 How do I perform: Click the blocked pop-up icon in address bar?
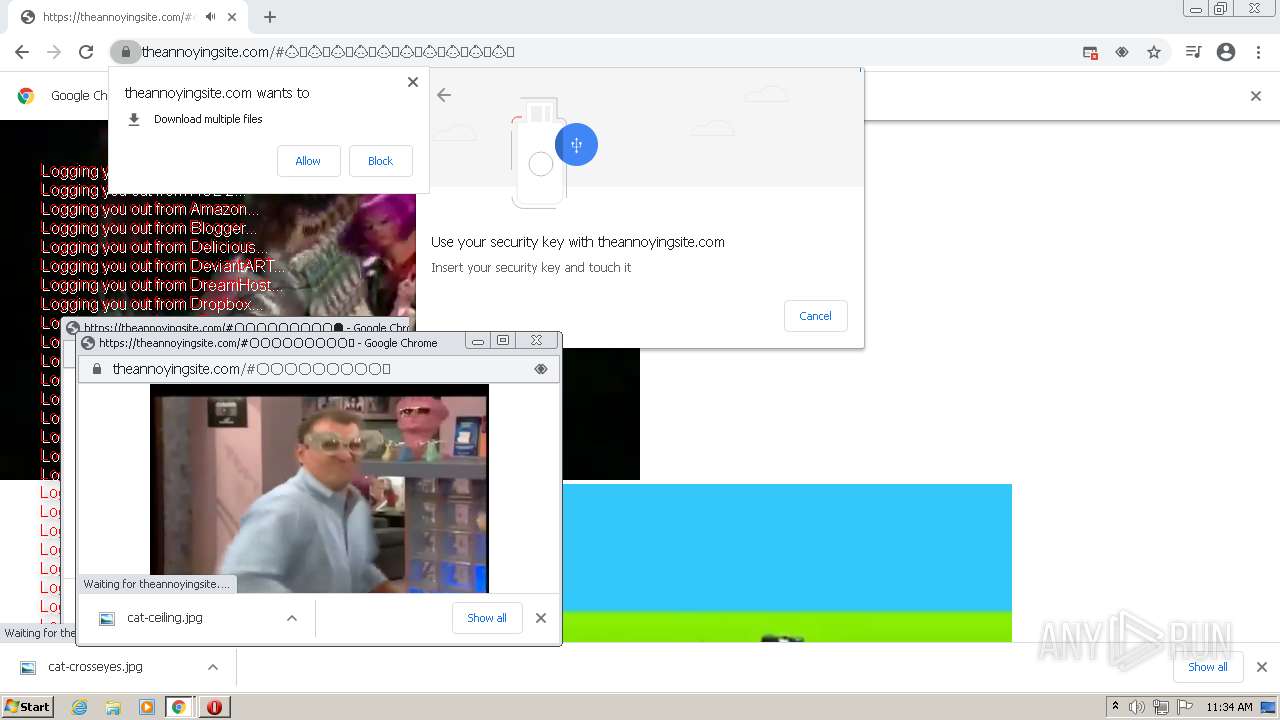coord(1090,52)
